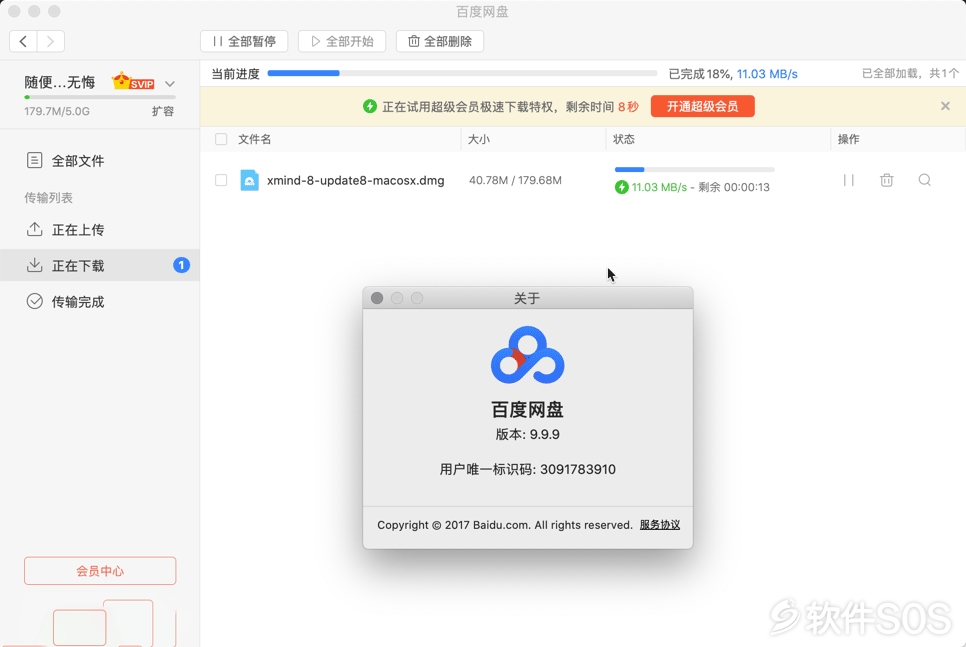Open 服务协议 link in About dialog

coord(660,525)
